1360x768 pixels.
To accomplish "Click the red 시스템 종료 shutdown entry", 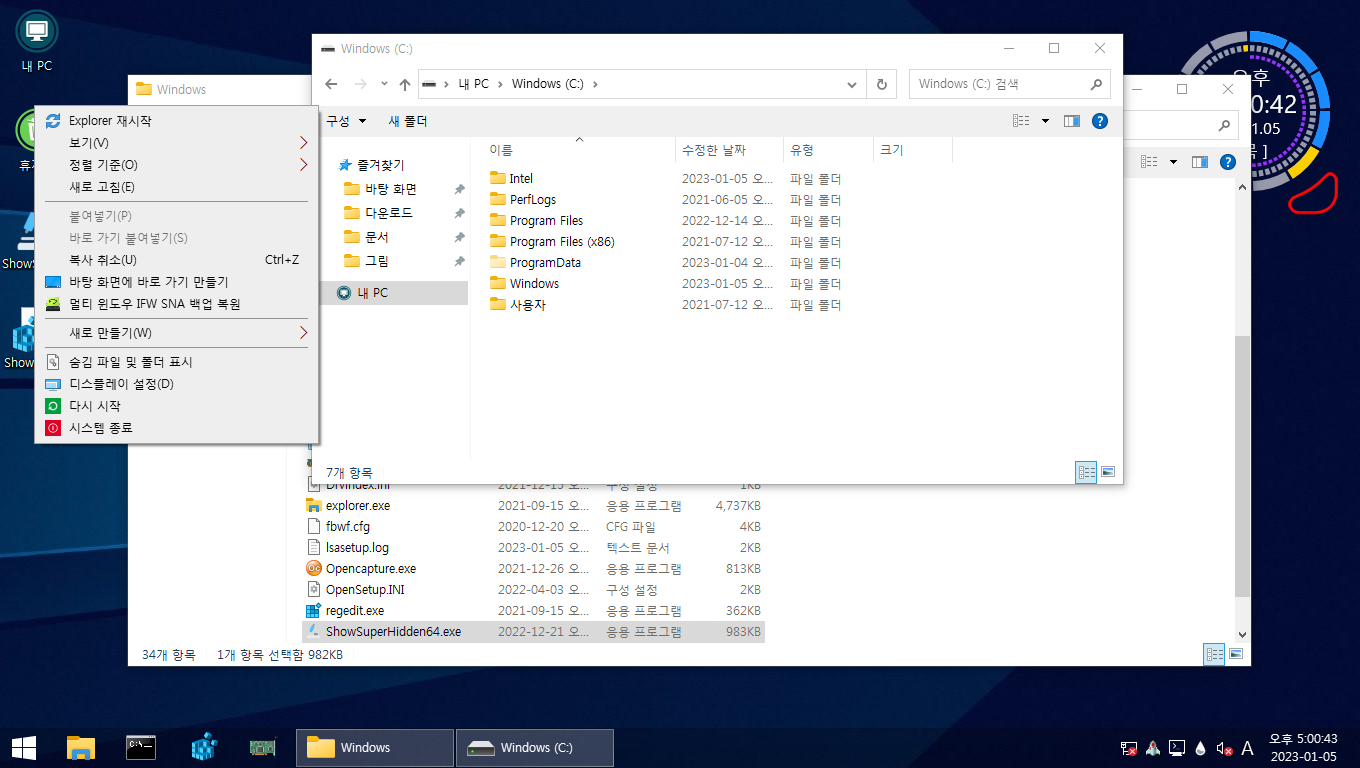I will [x=176, y=428].
